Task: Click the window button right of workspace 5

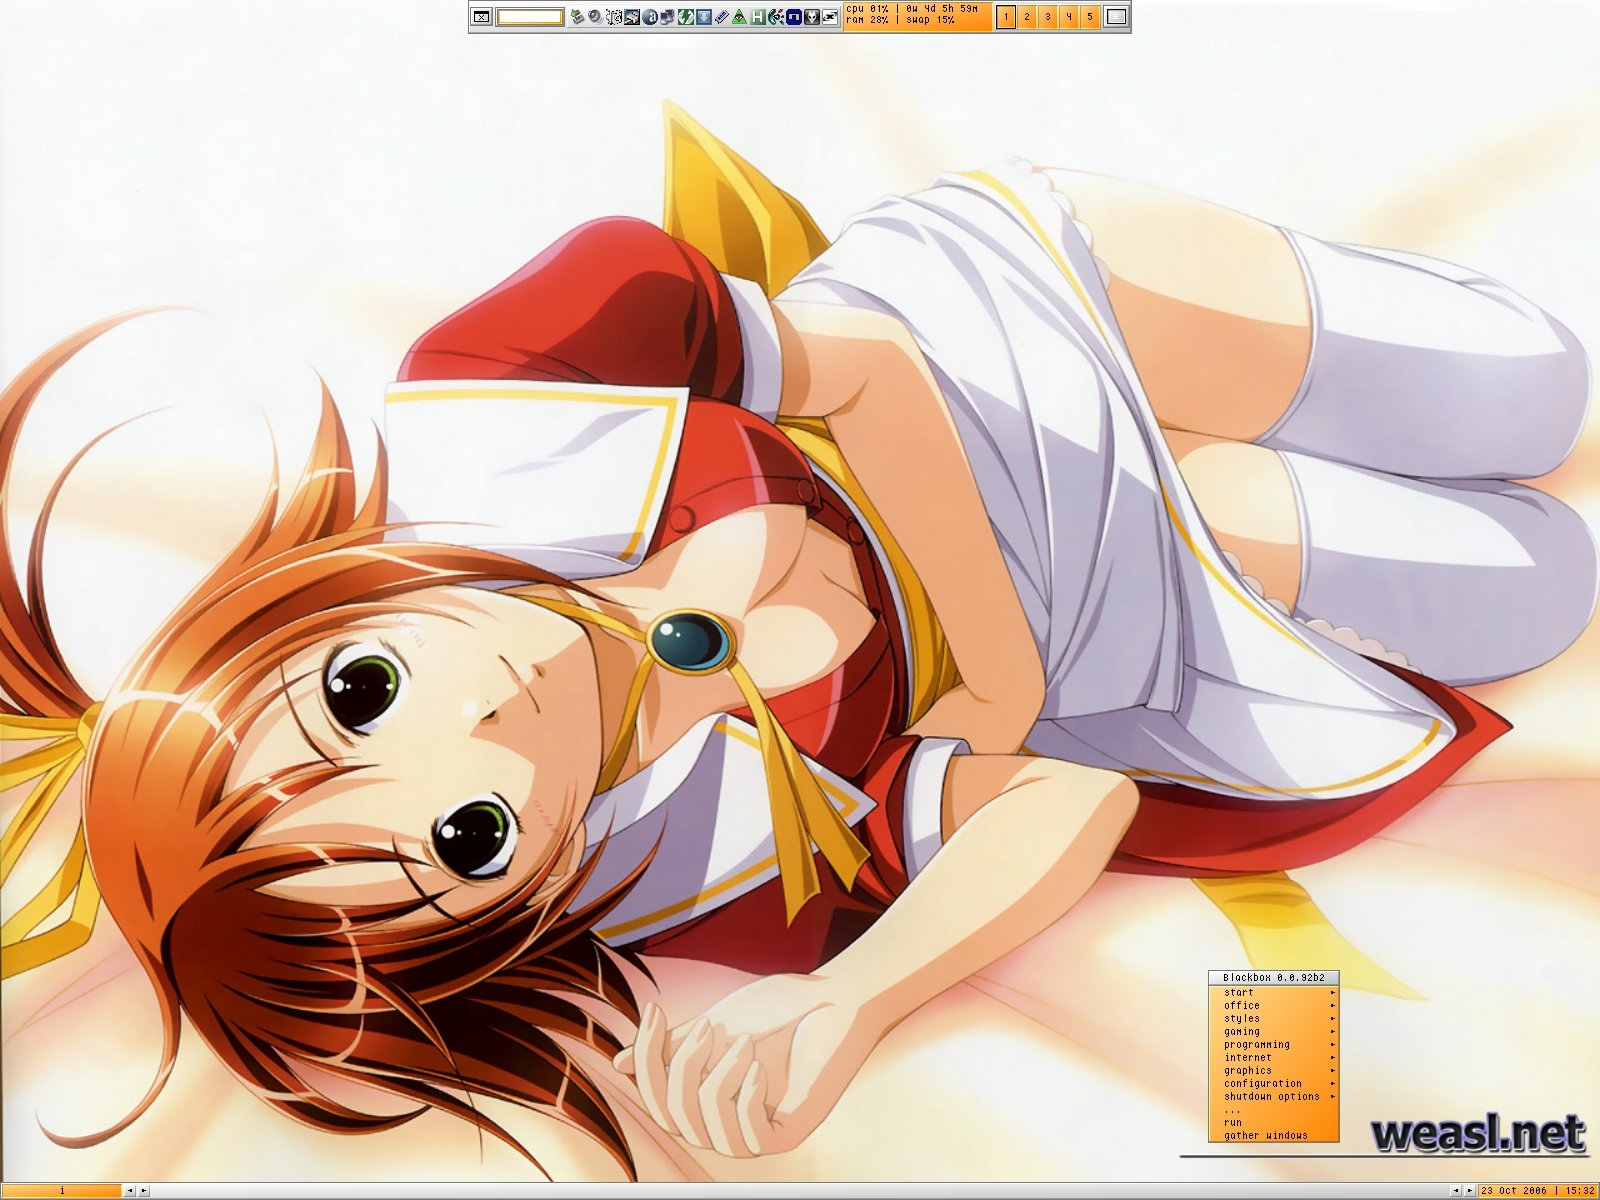Action: tap(1116, 16)
